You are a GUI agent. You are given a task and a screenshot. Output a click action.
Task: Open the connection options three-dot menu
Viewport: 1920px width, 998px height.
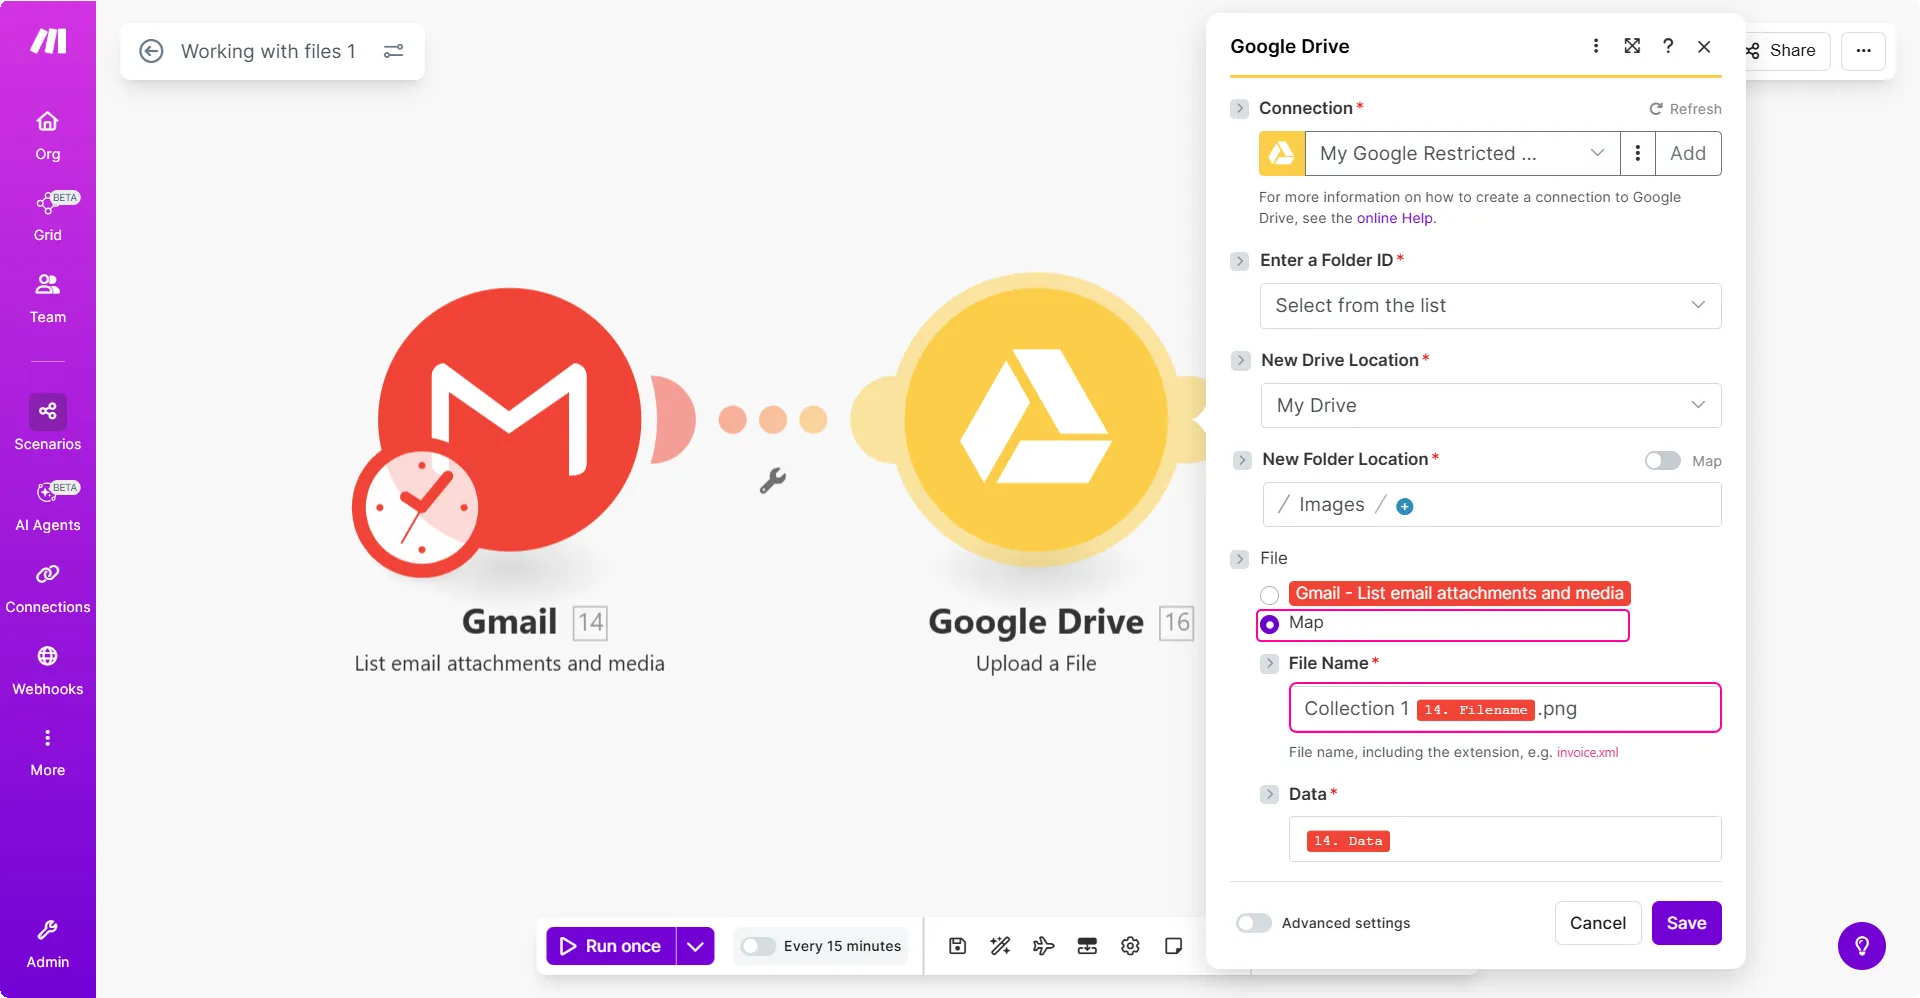(1637, 153)
